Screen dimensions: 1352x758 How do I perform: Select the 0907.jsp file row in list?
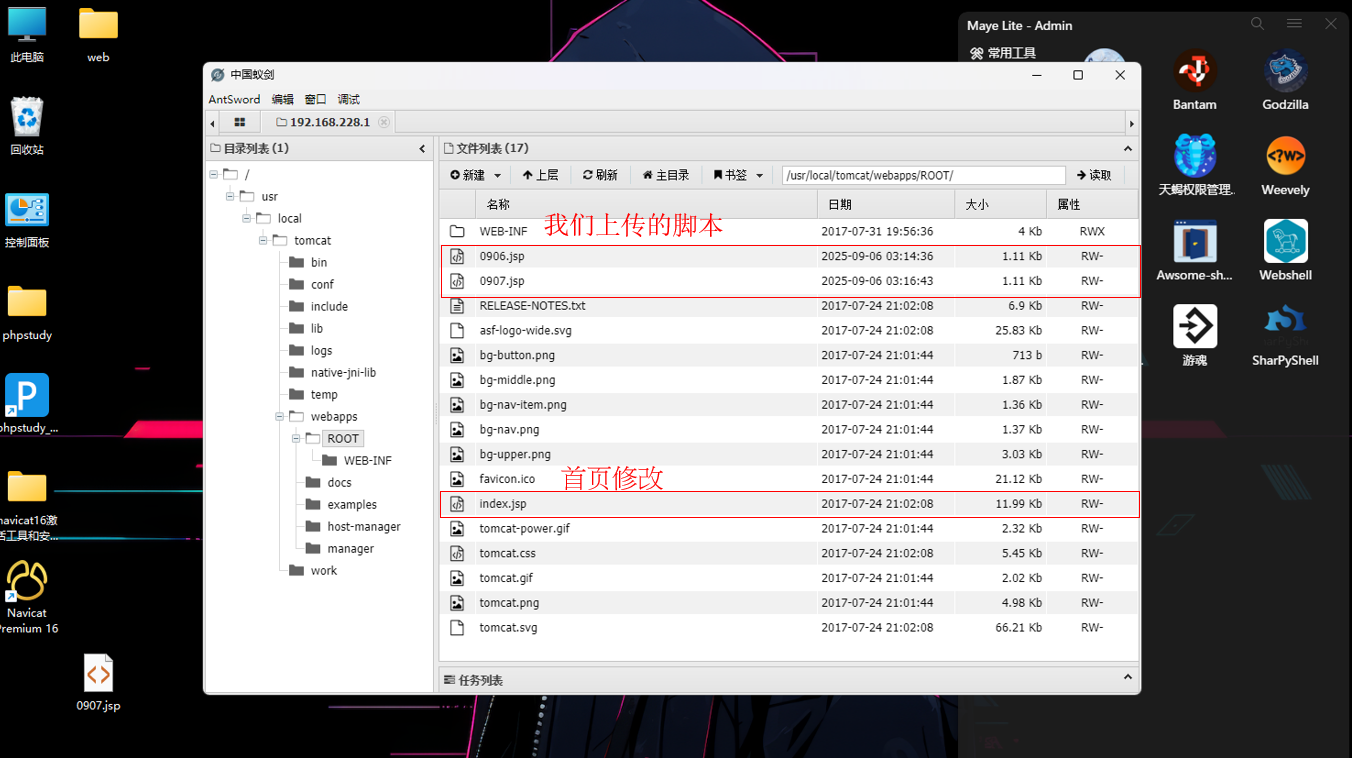(x=789, y=281)
